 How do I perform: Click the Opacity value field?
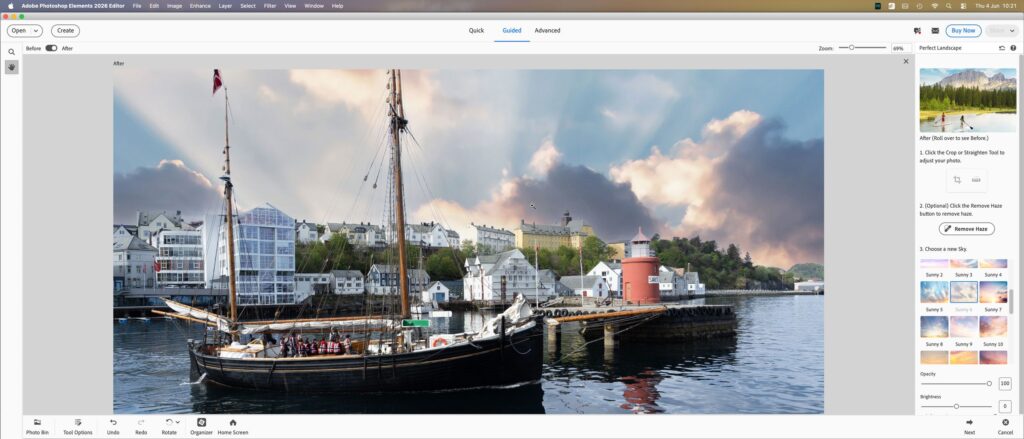tap(1004, 383)
